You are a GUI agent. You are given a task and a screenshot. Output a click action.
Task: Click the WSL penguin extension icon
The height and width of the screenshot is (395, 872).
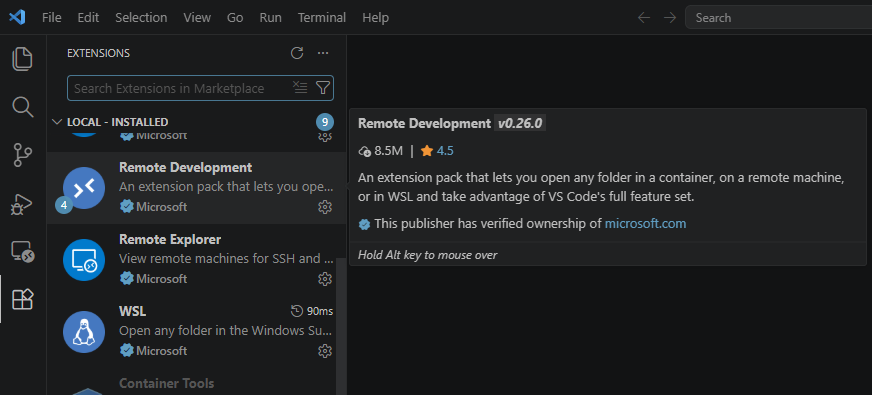(84, 332)
